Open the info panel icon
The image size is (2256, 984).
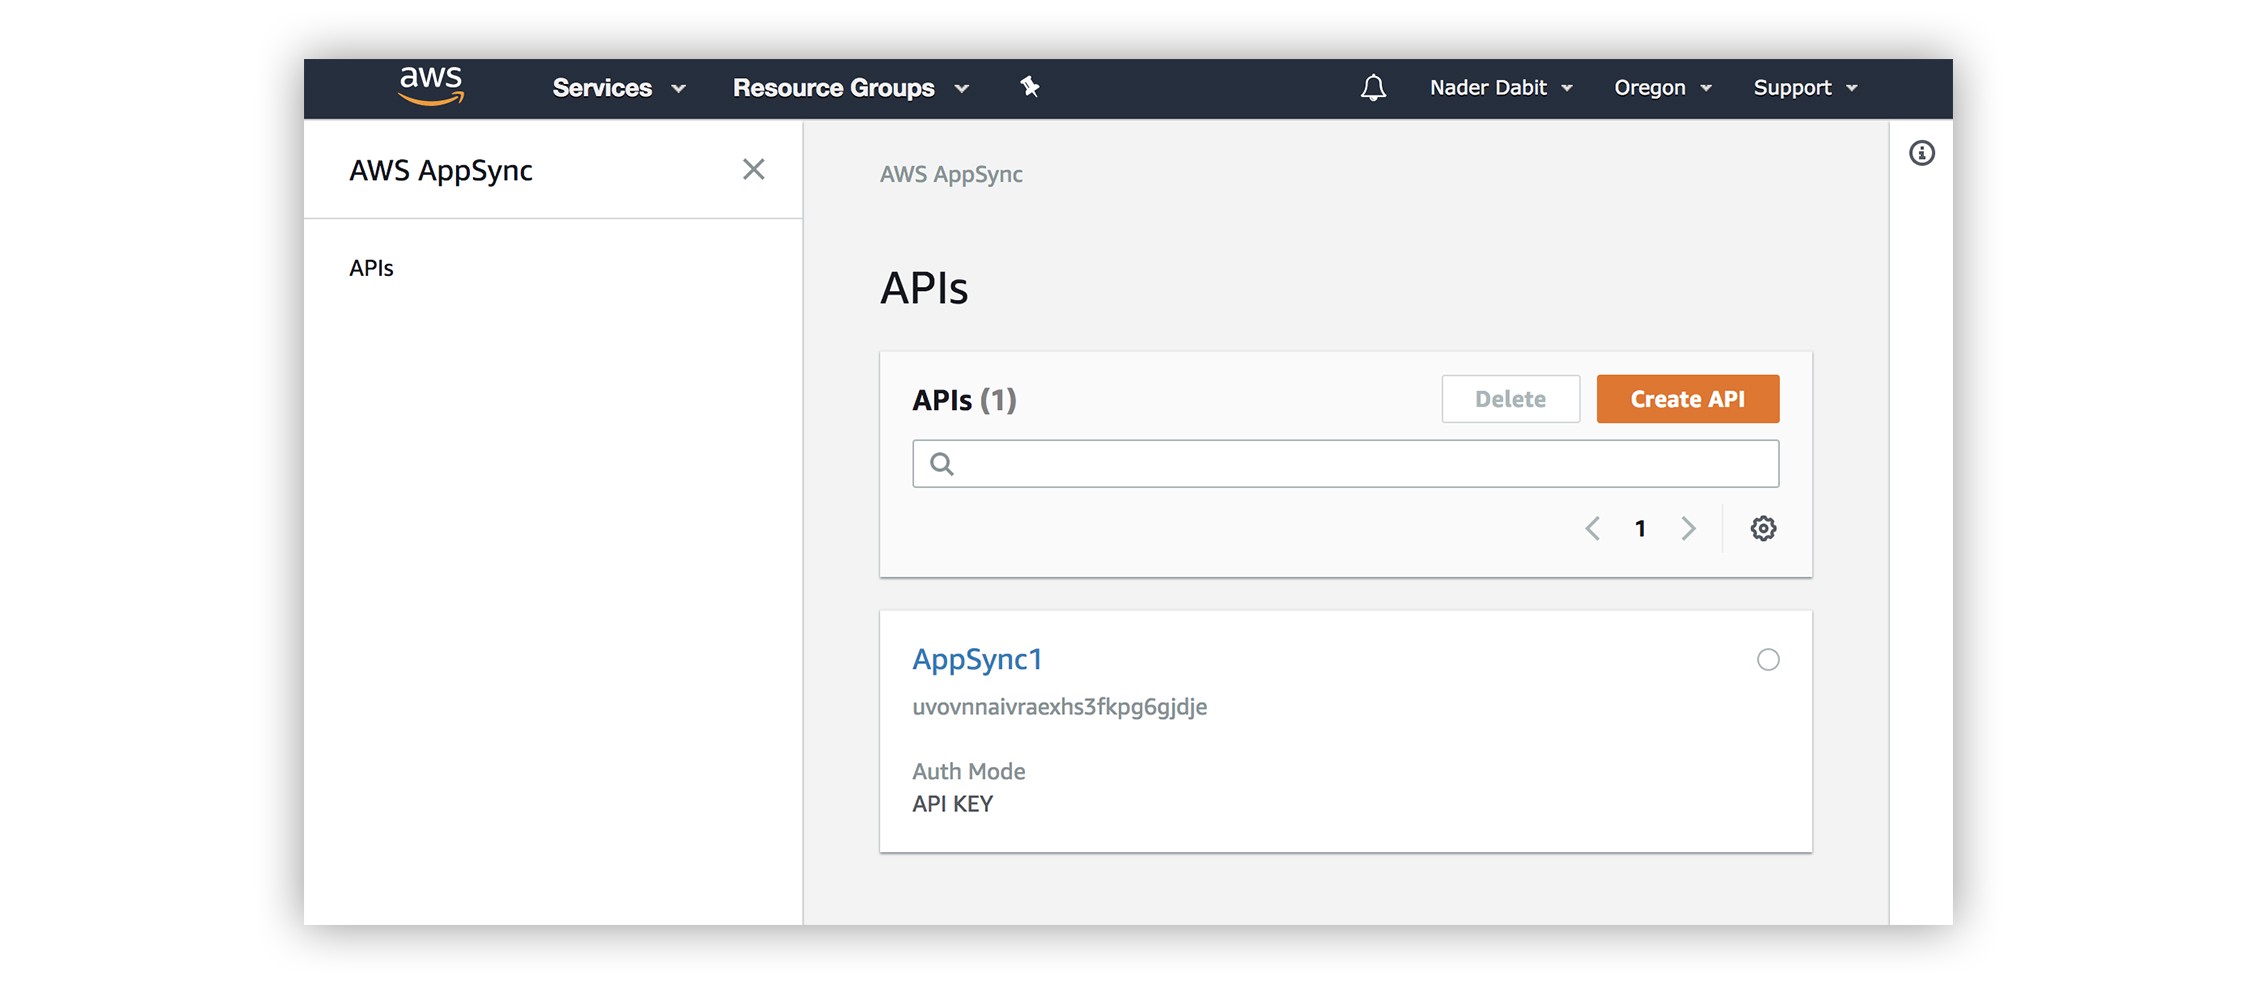(x=1921, y=153)
